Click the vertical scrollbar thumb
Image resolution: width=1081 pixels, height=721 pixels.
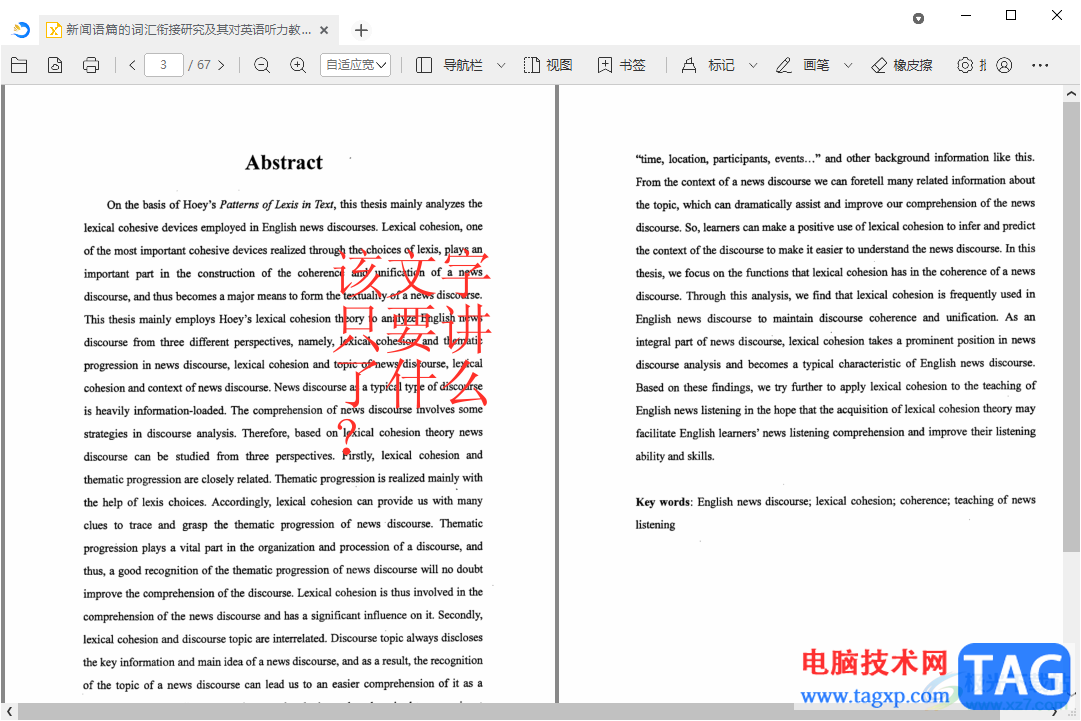tap(1071, 327)
